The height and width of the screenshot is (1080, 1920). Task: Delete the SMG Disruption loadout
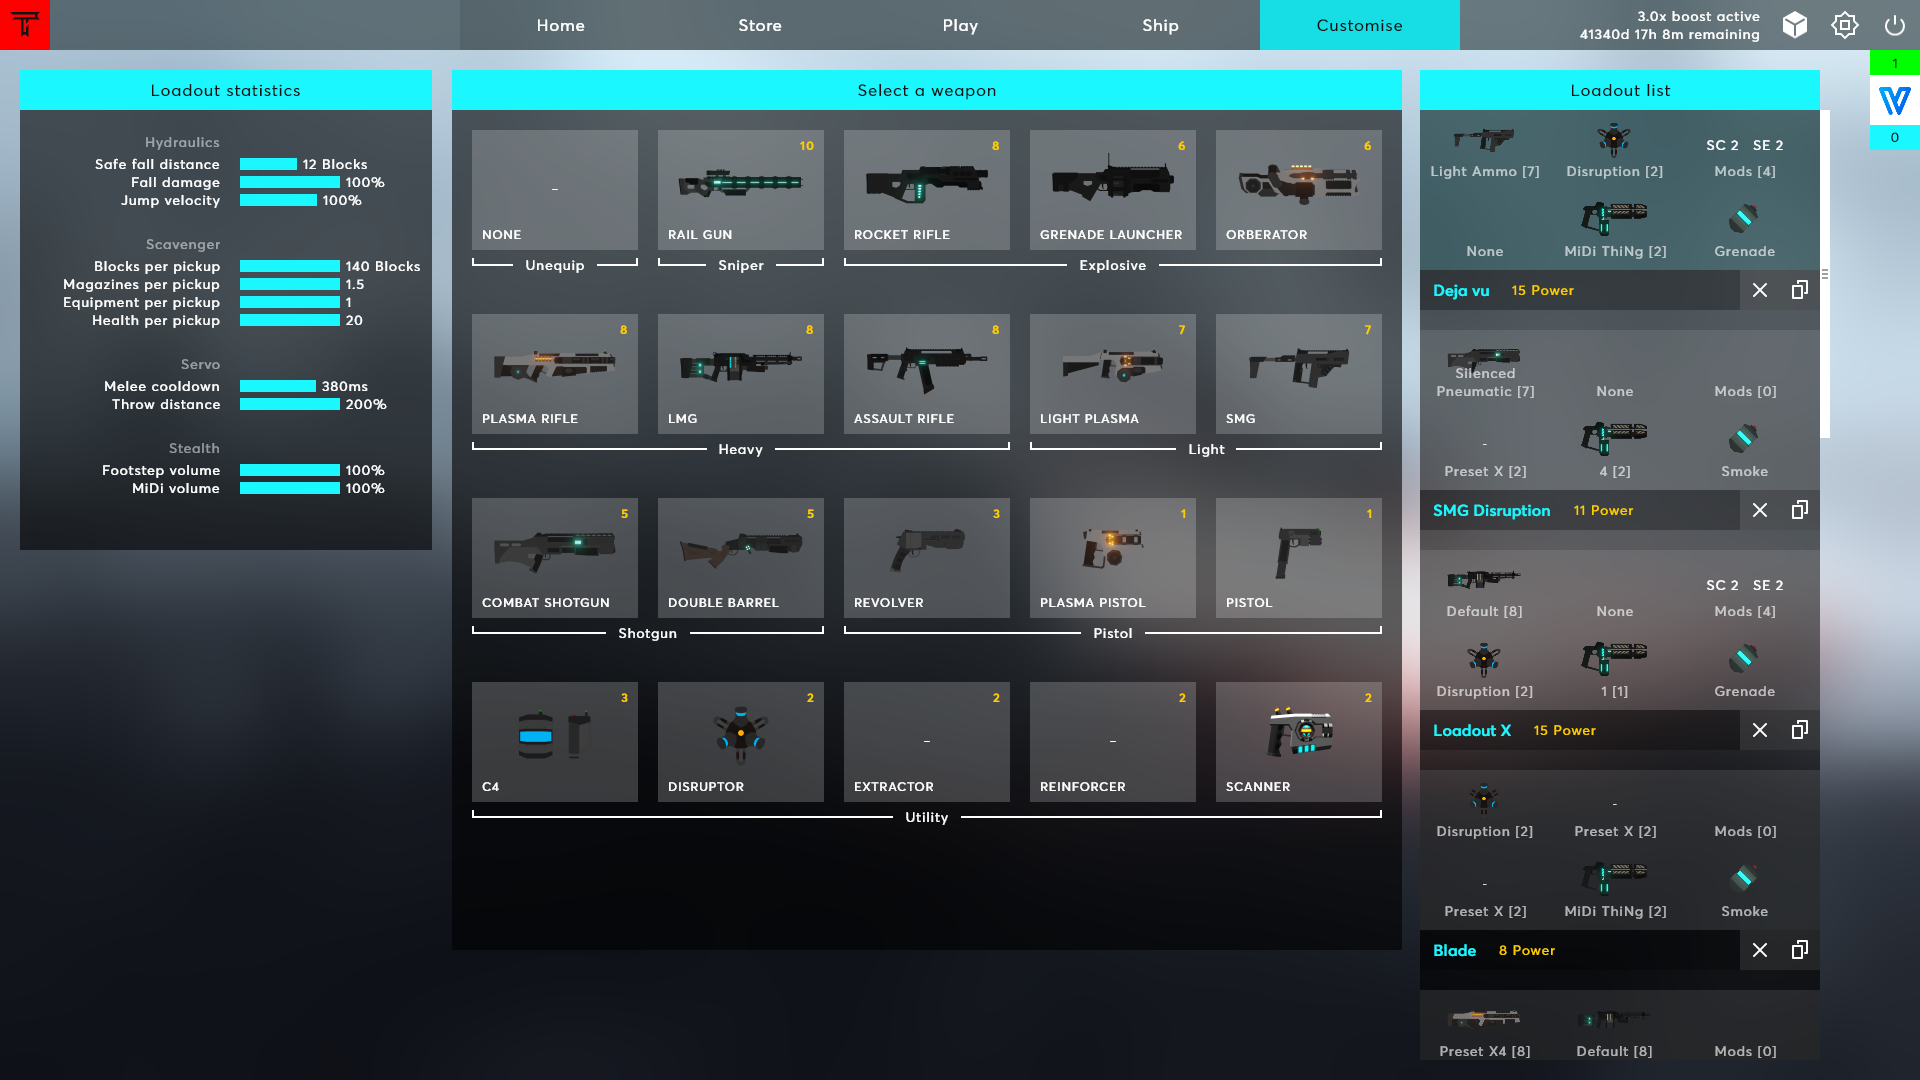tap(1760, 510)
